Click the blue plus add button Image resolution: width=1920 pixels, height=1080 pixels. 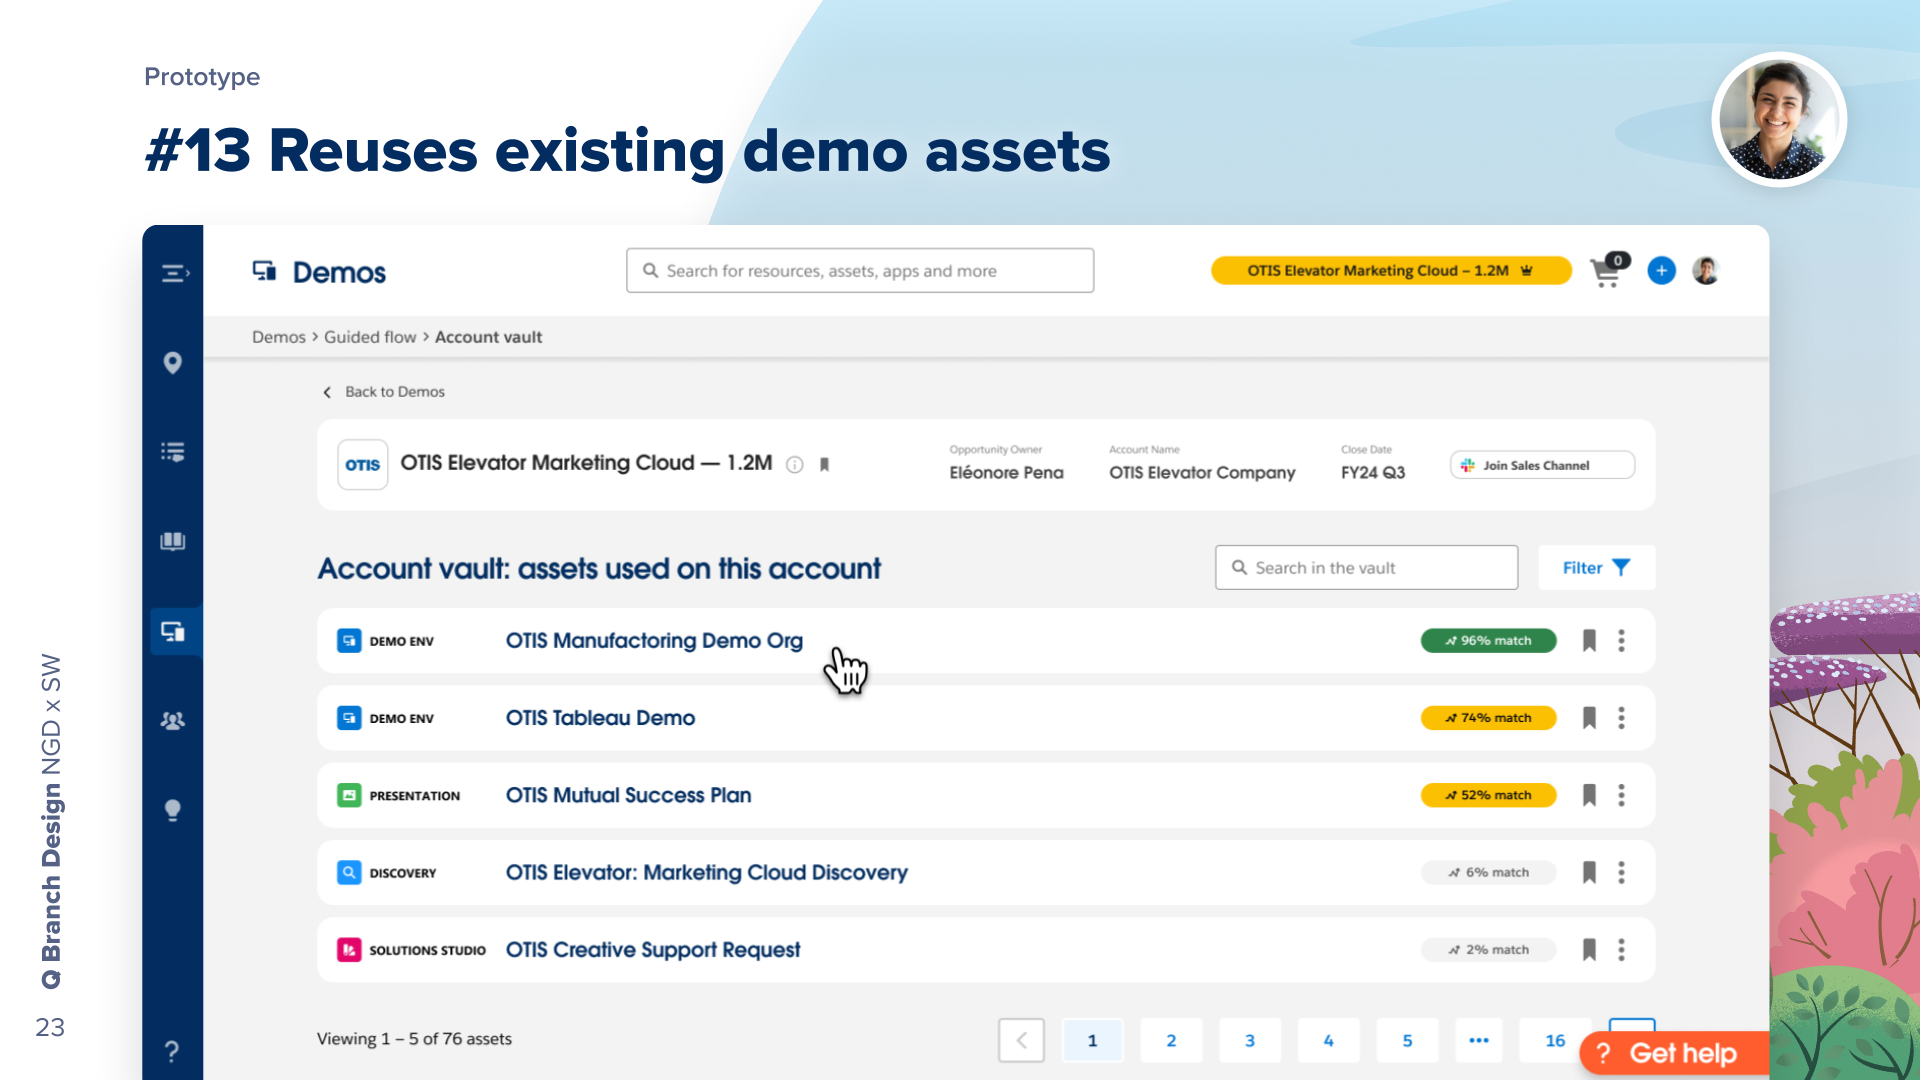[1661, 270]
